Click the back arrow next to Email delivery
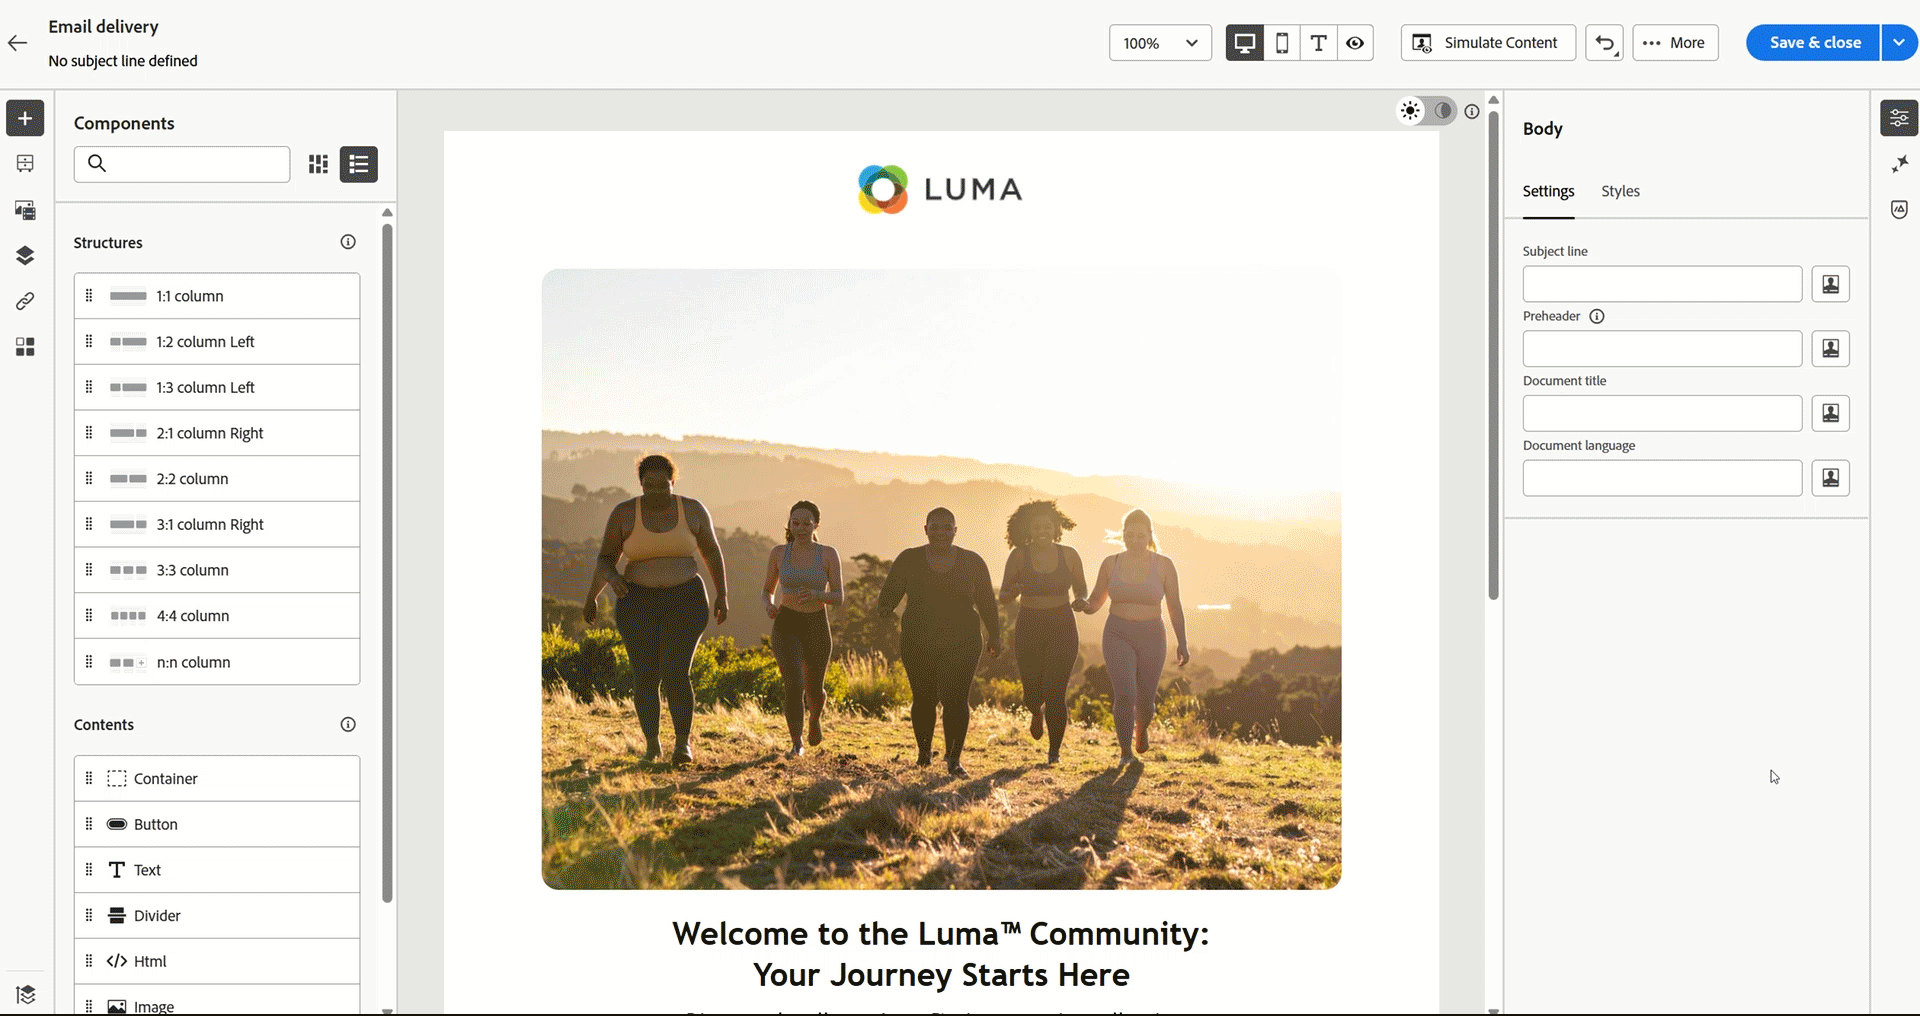The width and height of the screenshot is (1920, 1016). pyautogui.click(x=17, y=43)
